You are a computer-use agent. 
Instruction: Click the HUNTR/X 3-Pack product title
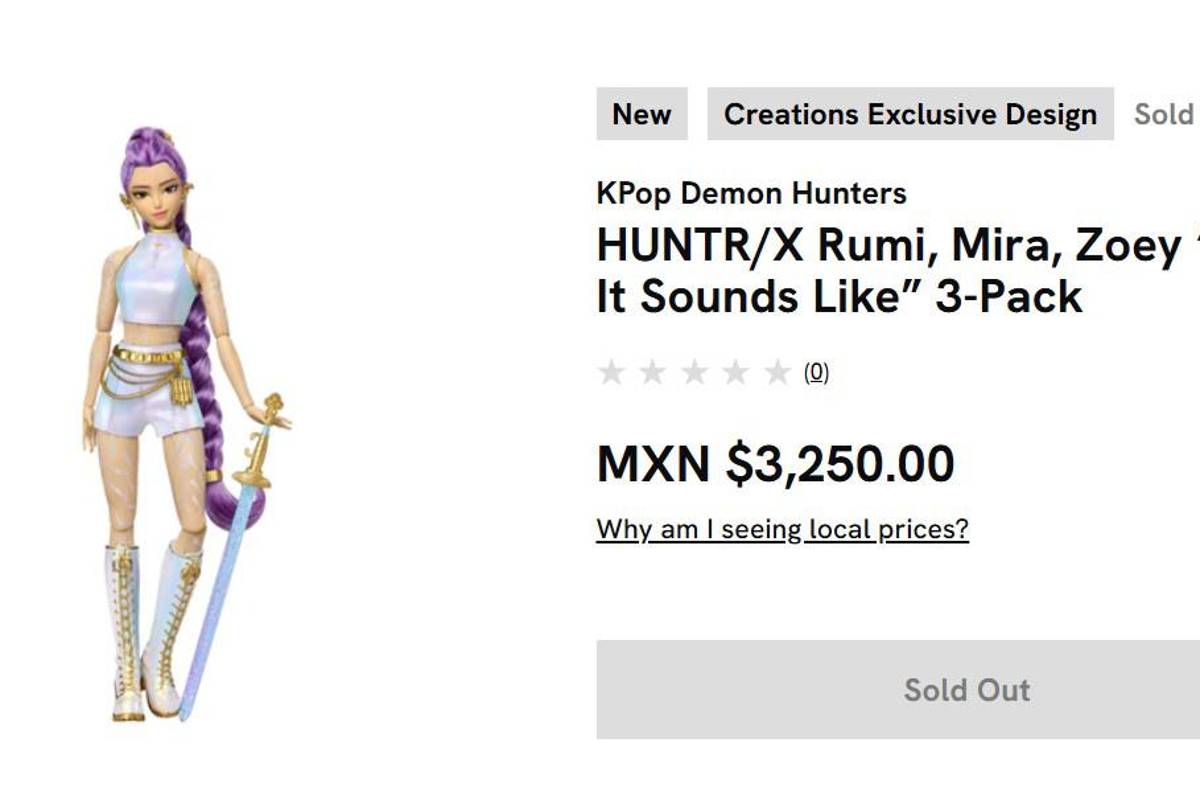coord(888,270)
